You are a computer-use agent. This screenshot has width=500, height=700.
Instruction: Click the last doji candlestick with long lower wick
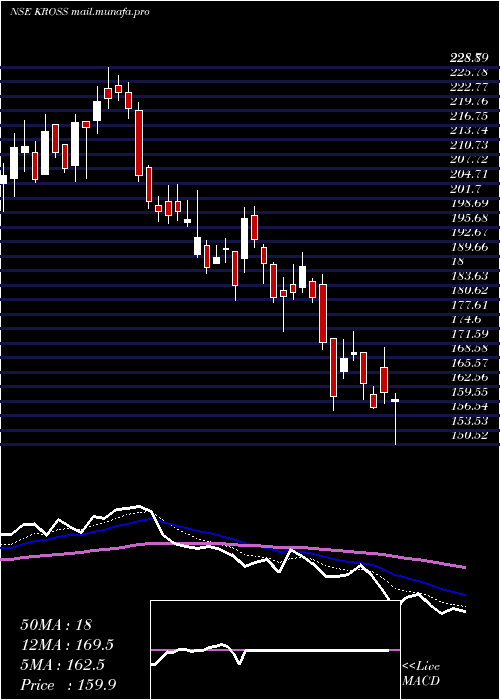tap(395, 418)
